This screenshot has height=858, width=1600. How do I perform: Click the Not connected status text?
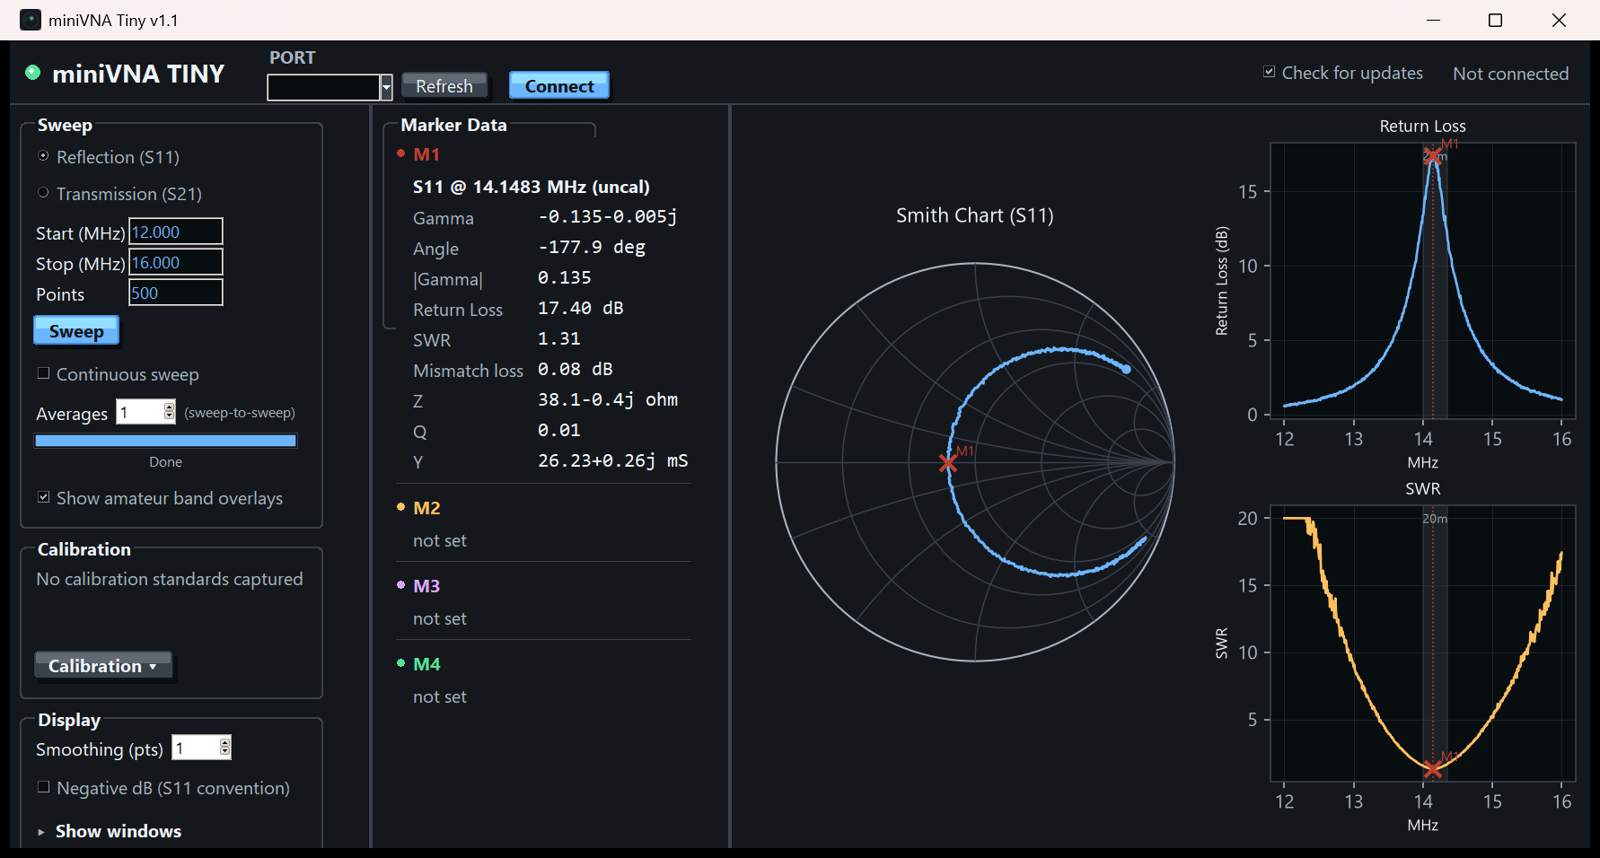point(1510,74)
